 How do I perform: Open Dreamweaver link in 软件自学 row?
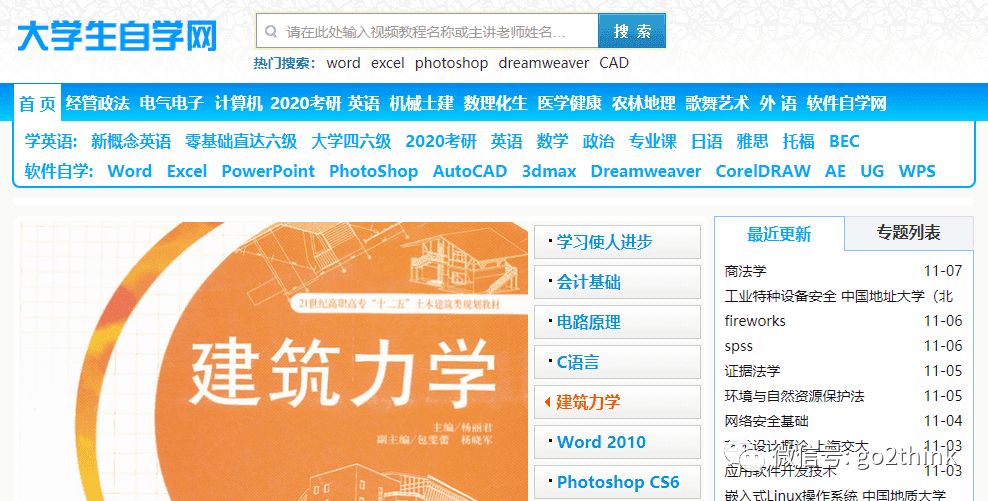click(x=646, y=171)
